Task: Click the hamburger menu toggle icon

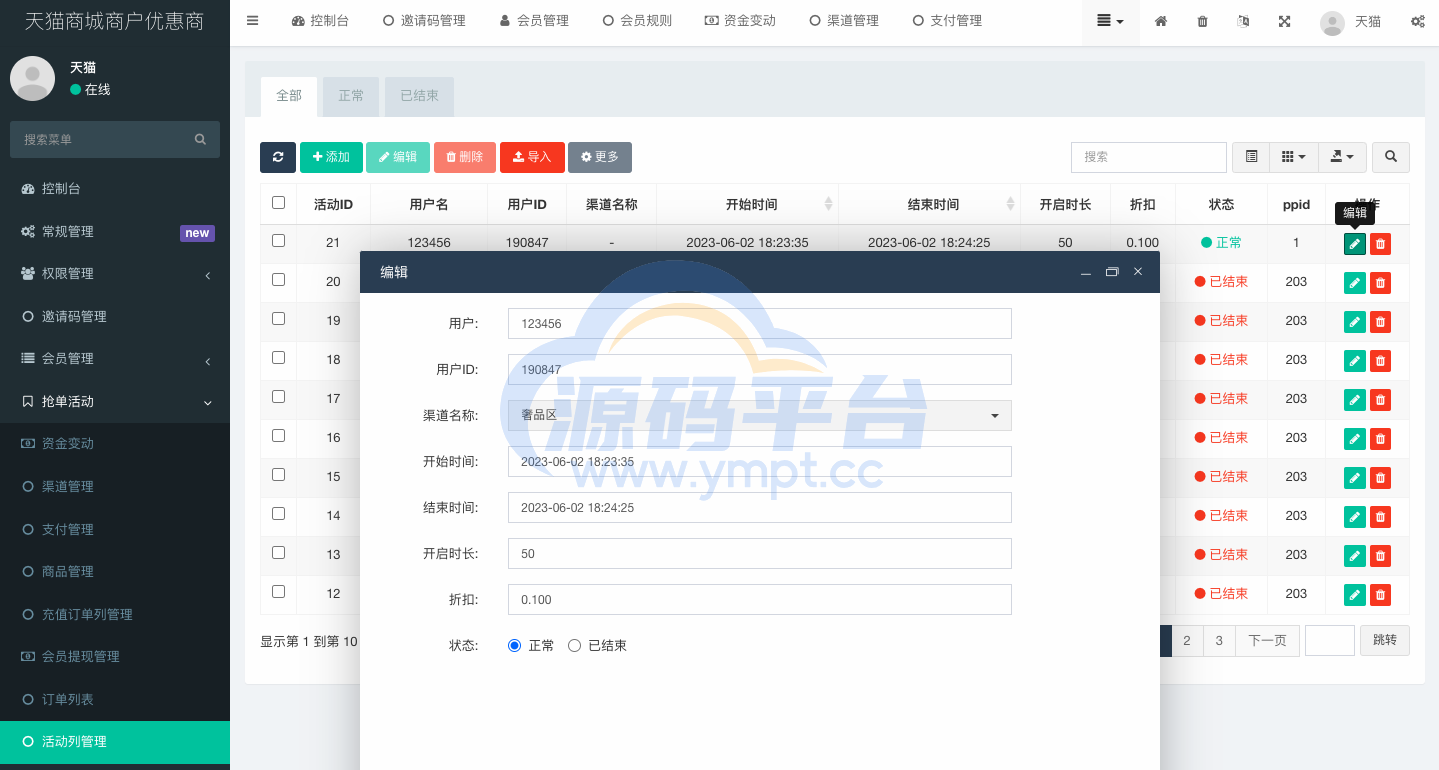Action: point(252,21)
